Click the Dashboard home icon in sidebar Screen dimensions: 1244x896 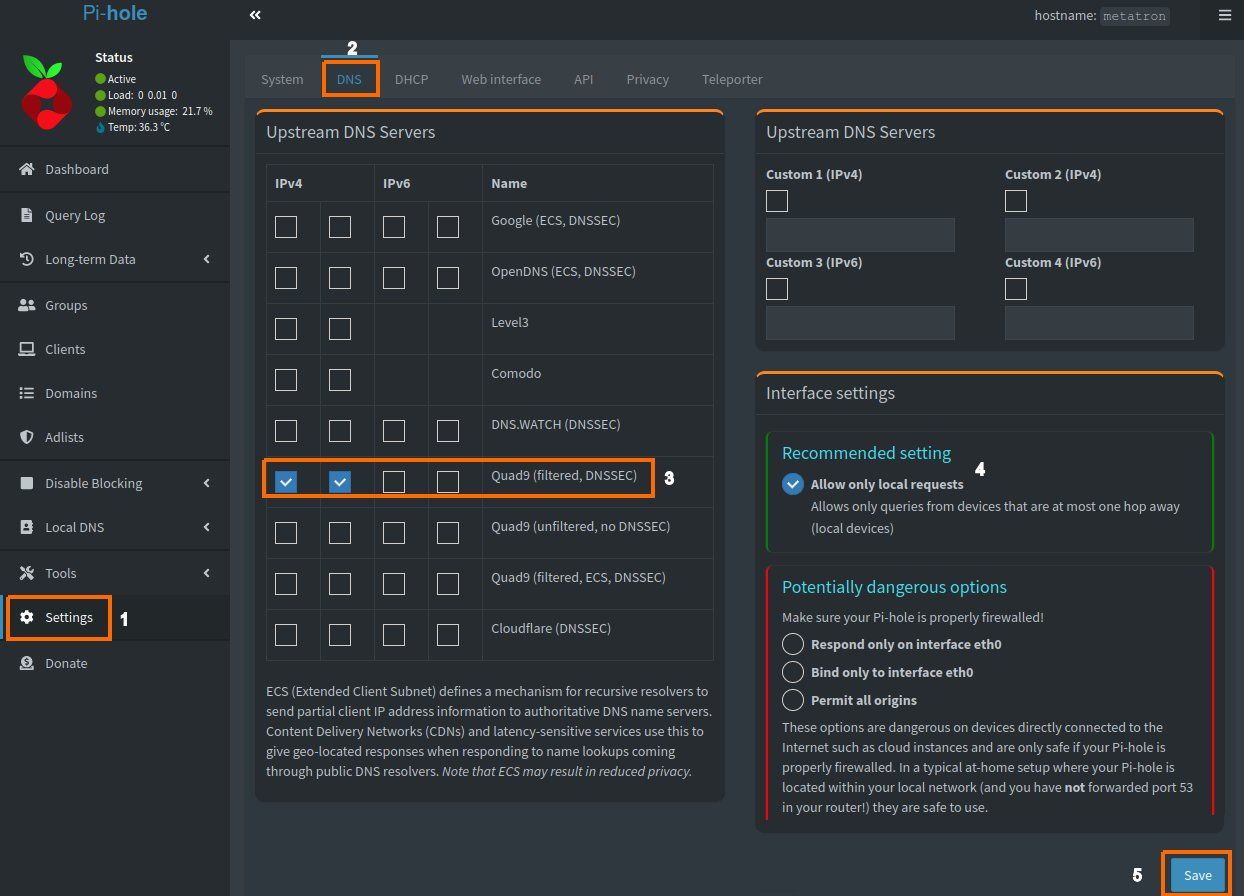(27, 169)
